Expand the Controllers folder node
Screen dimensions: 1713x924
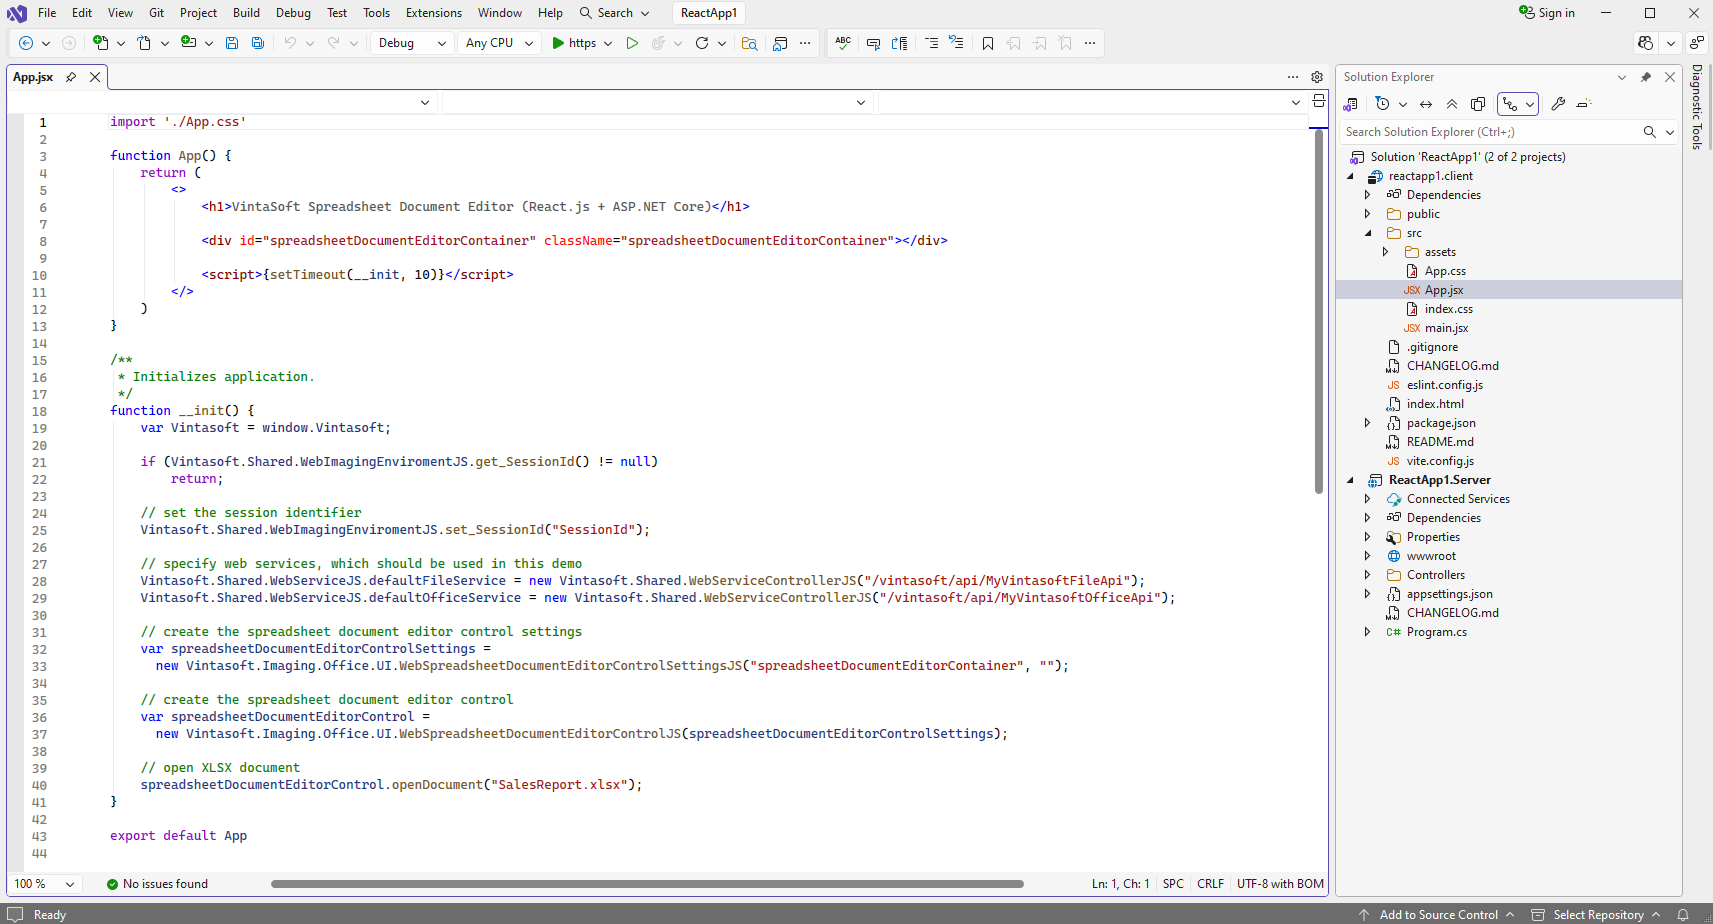tap(1368, 575)
